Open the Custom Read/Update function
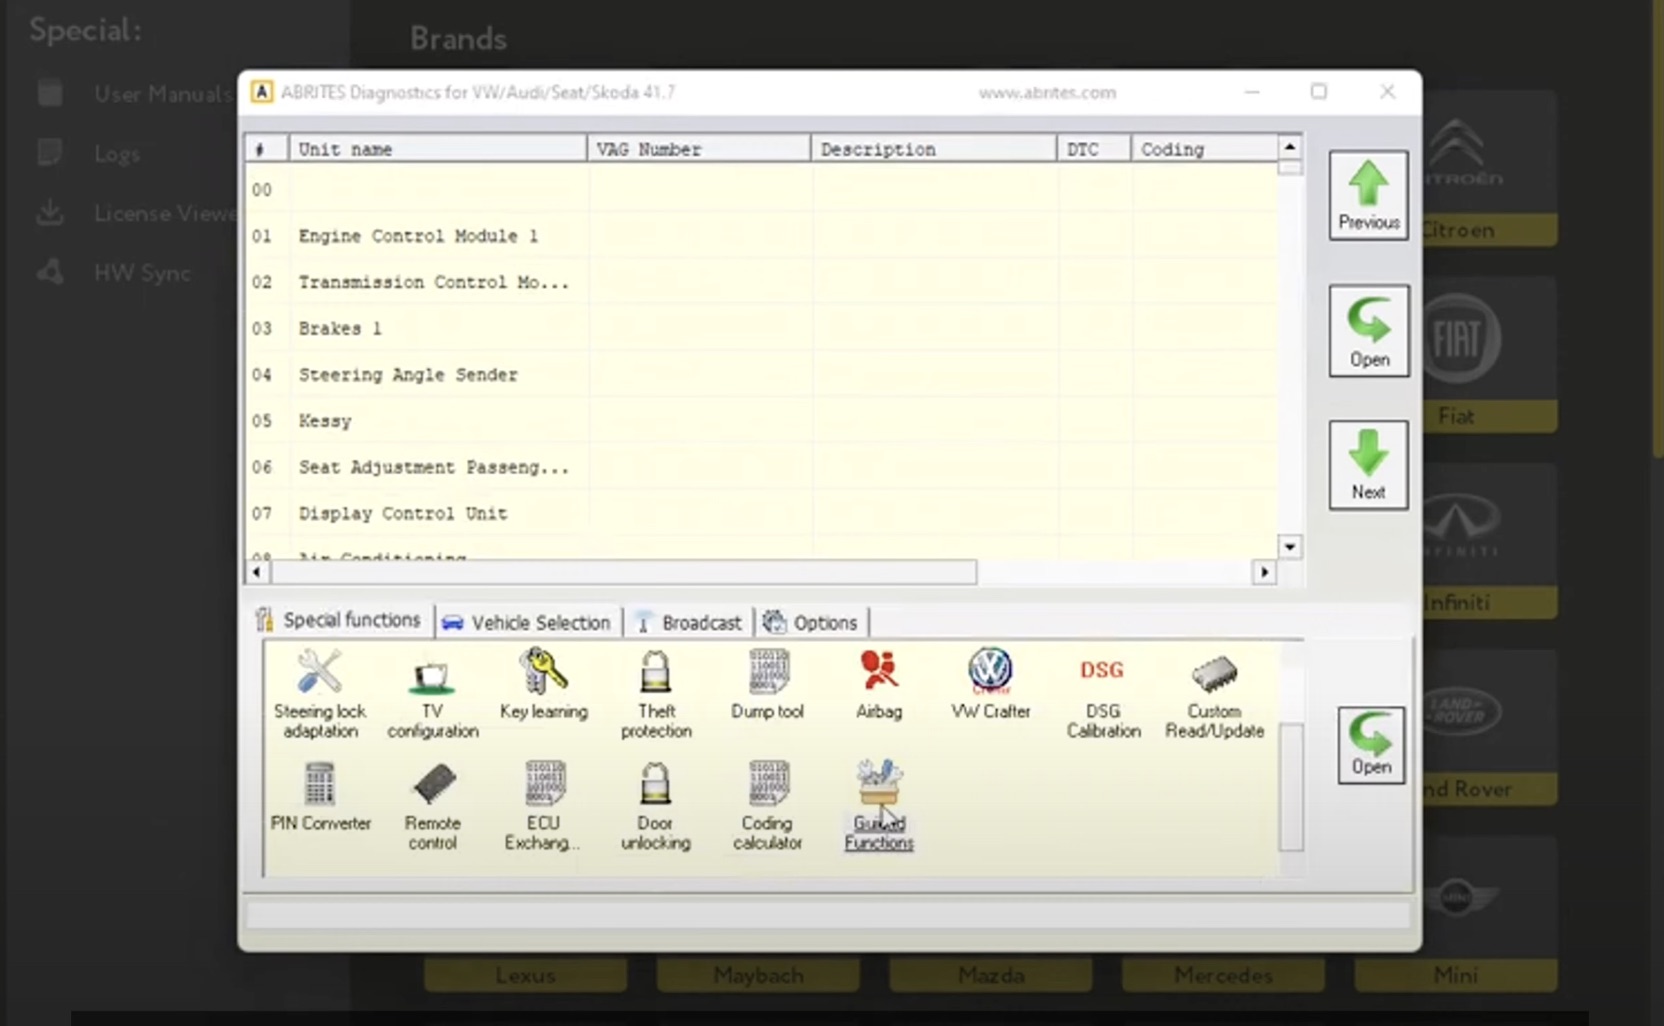Viewport: 1664px width, 1026px height. click(1214, 694)
